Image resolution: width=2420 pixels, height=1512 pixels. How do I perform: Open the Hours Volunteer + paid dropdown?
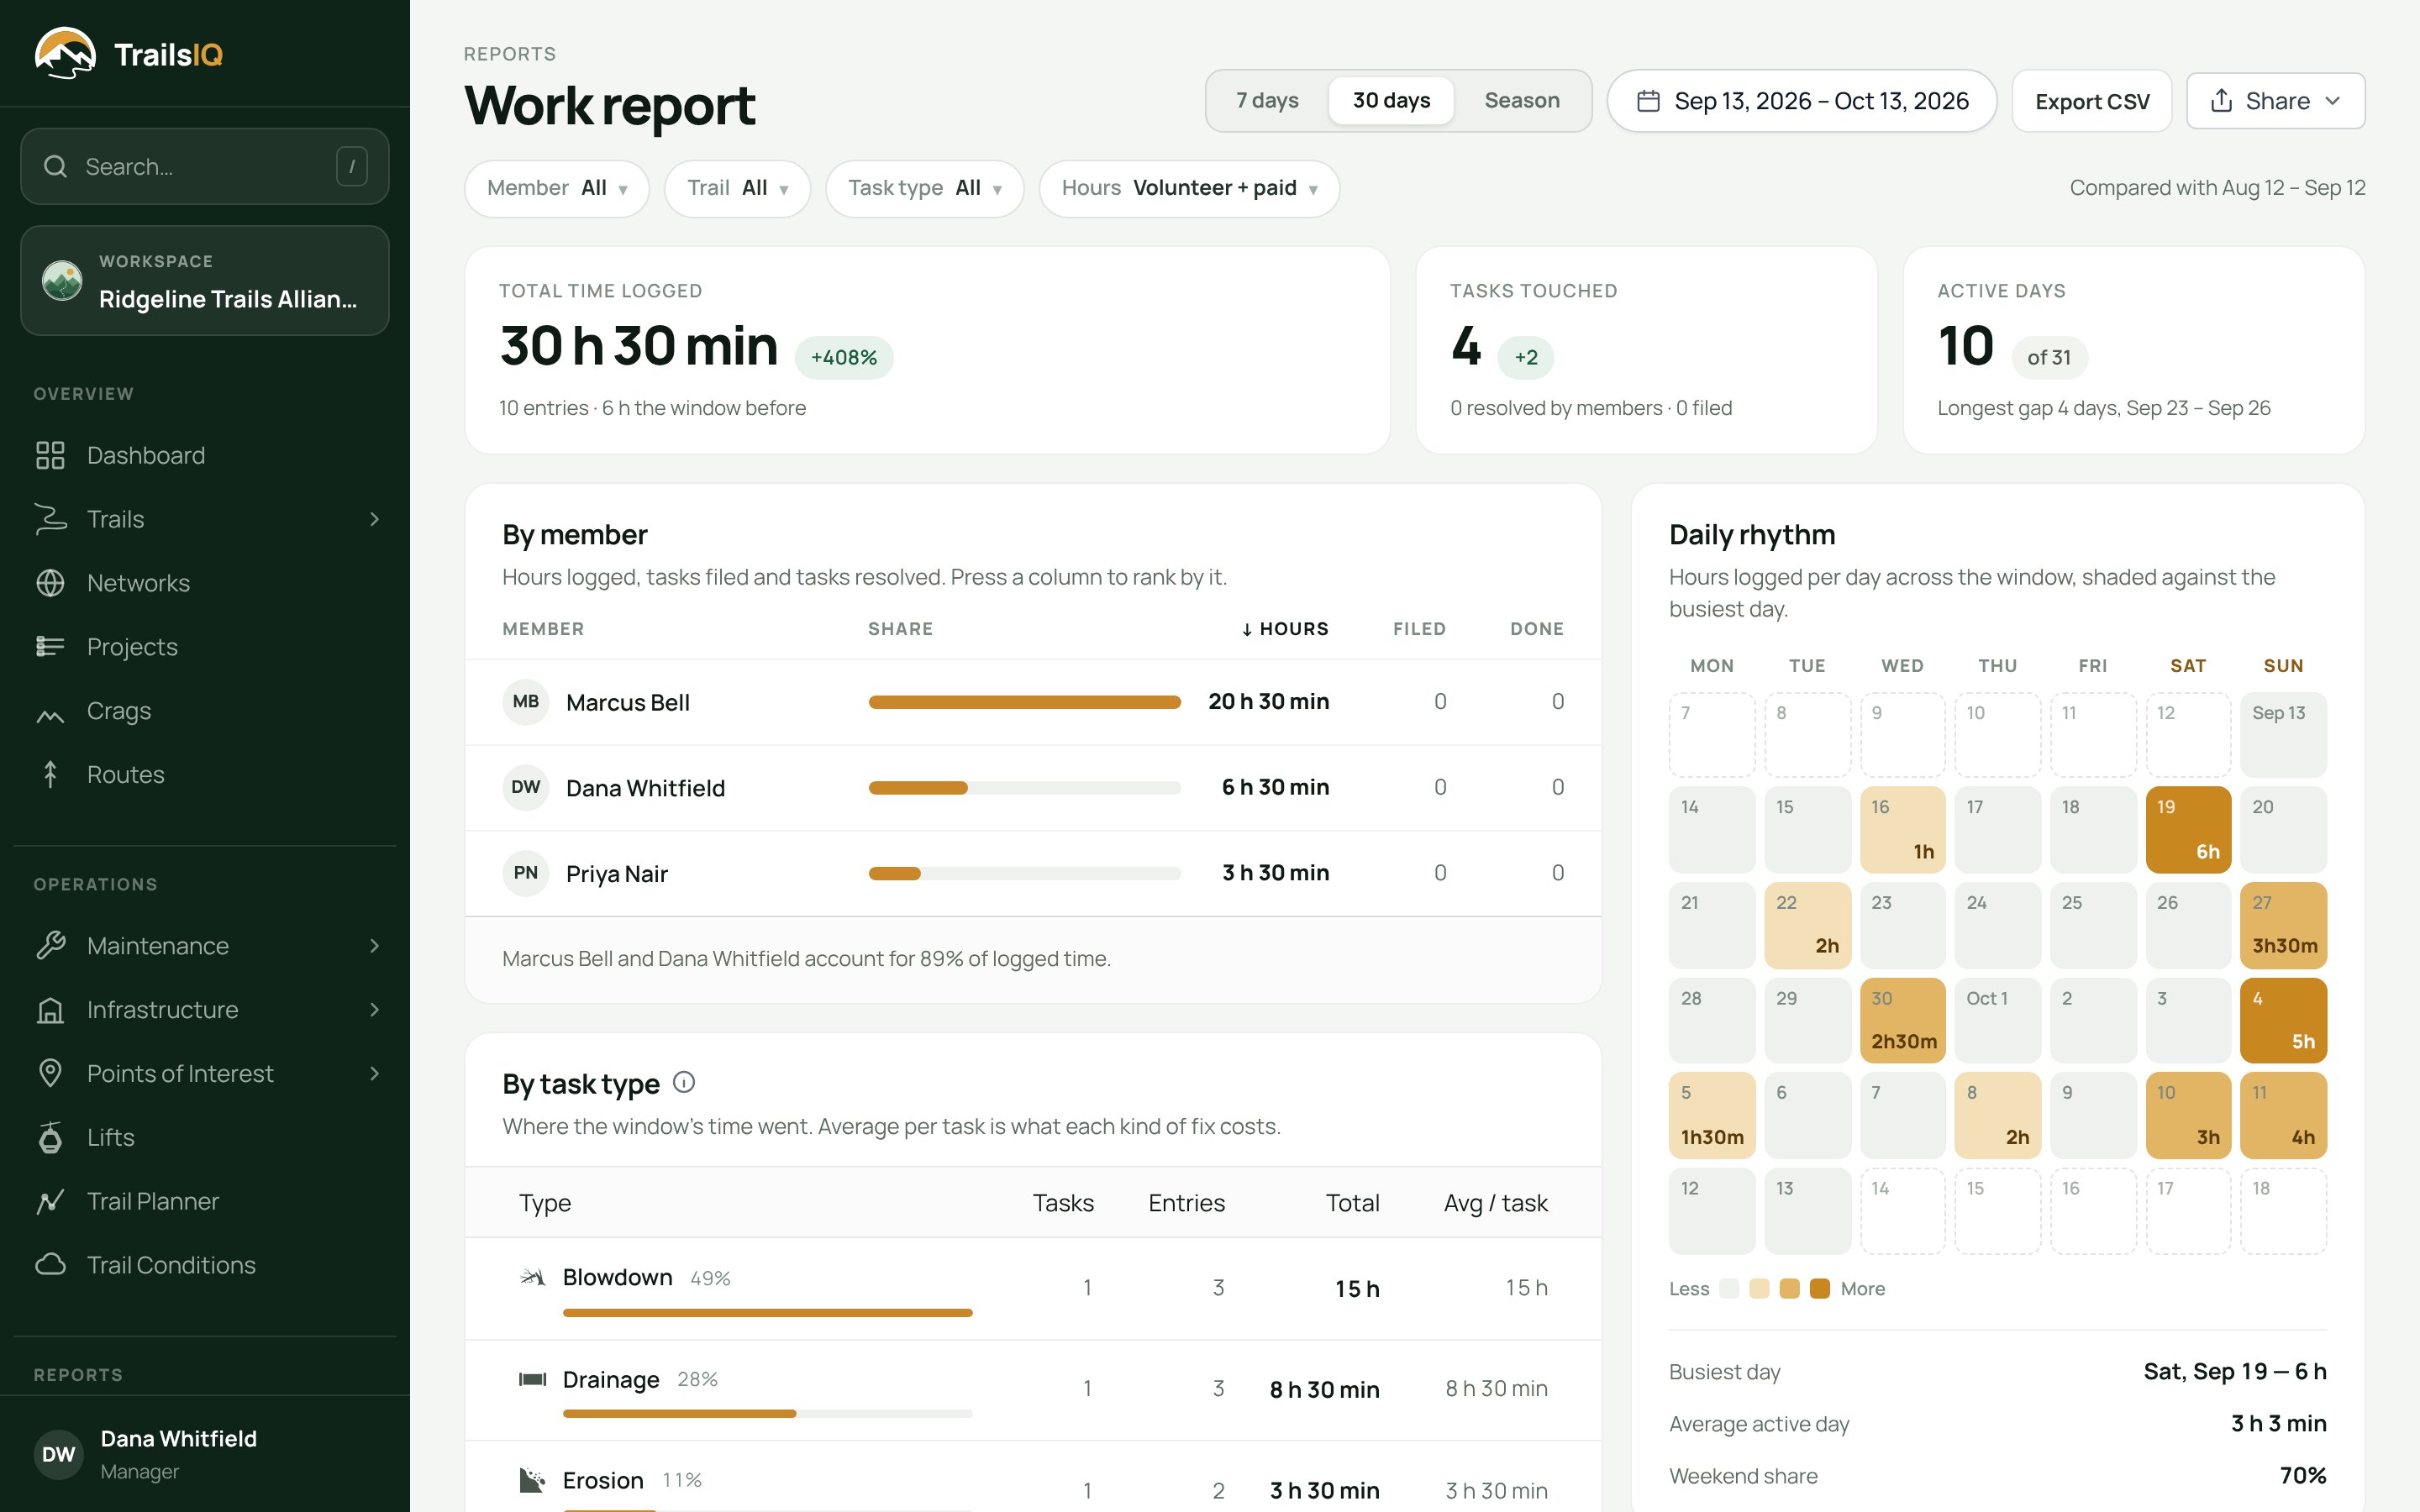[x=1189, y=188]
